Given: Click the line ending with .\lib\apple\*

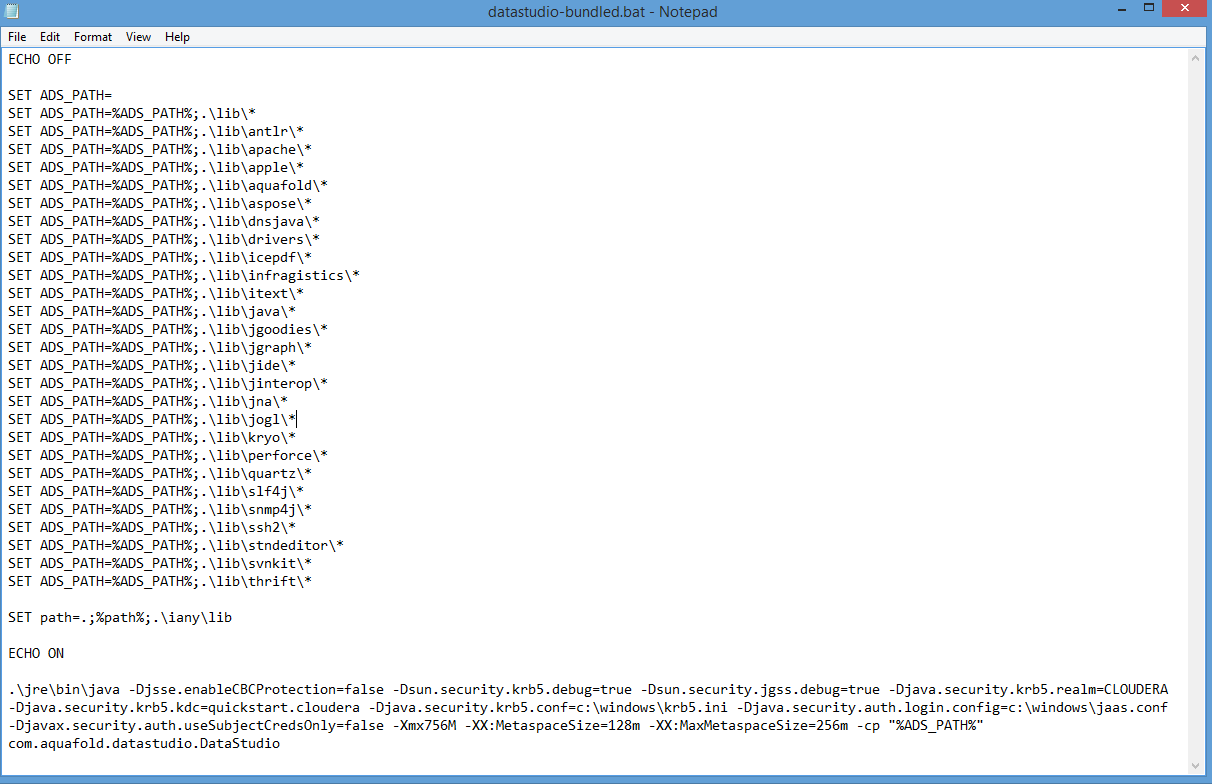Looking at the screenshot, I should (x=156, y=167).
